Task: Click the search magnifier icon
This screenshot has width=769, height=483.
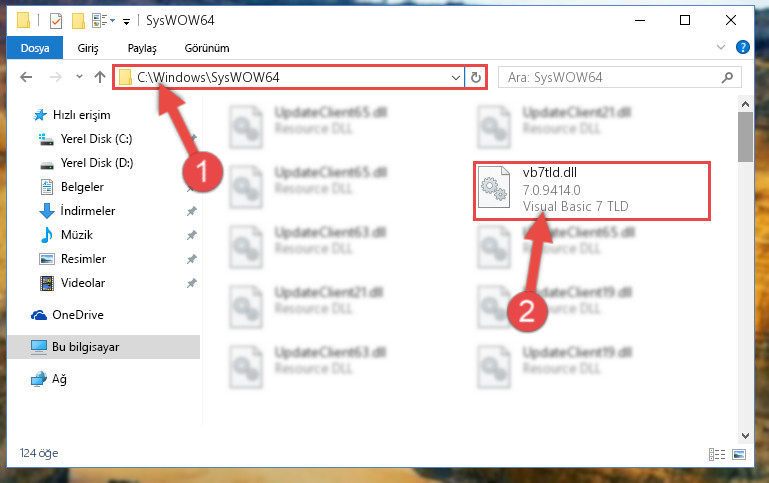Action: tap(728, 77)
